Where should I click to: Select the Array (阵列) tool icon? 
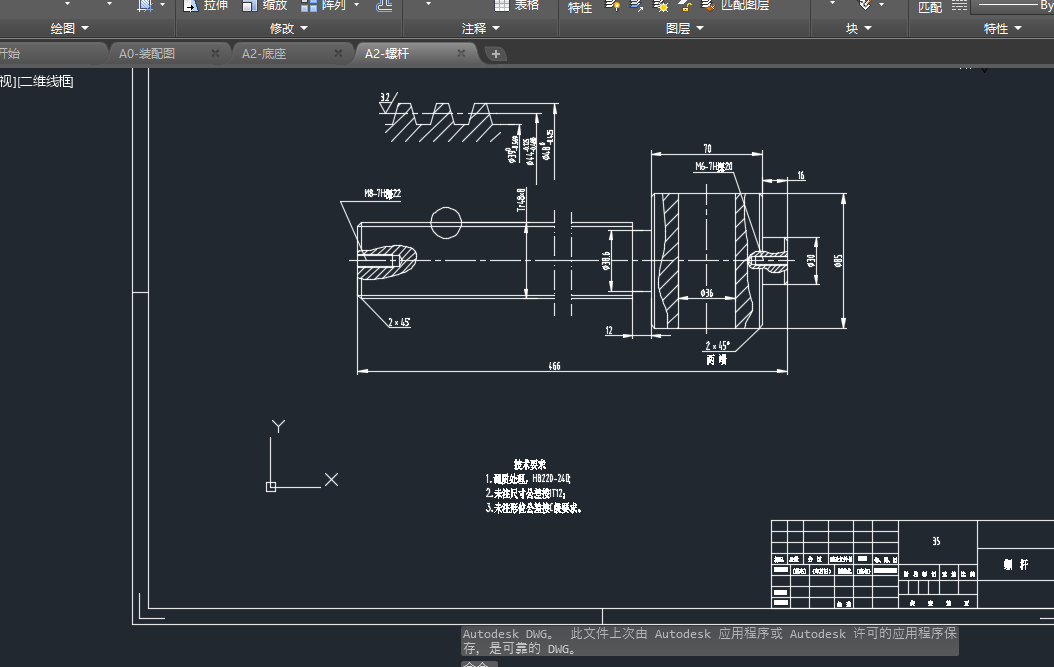coord(309,5)
